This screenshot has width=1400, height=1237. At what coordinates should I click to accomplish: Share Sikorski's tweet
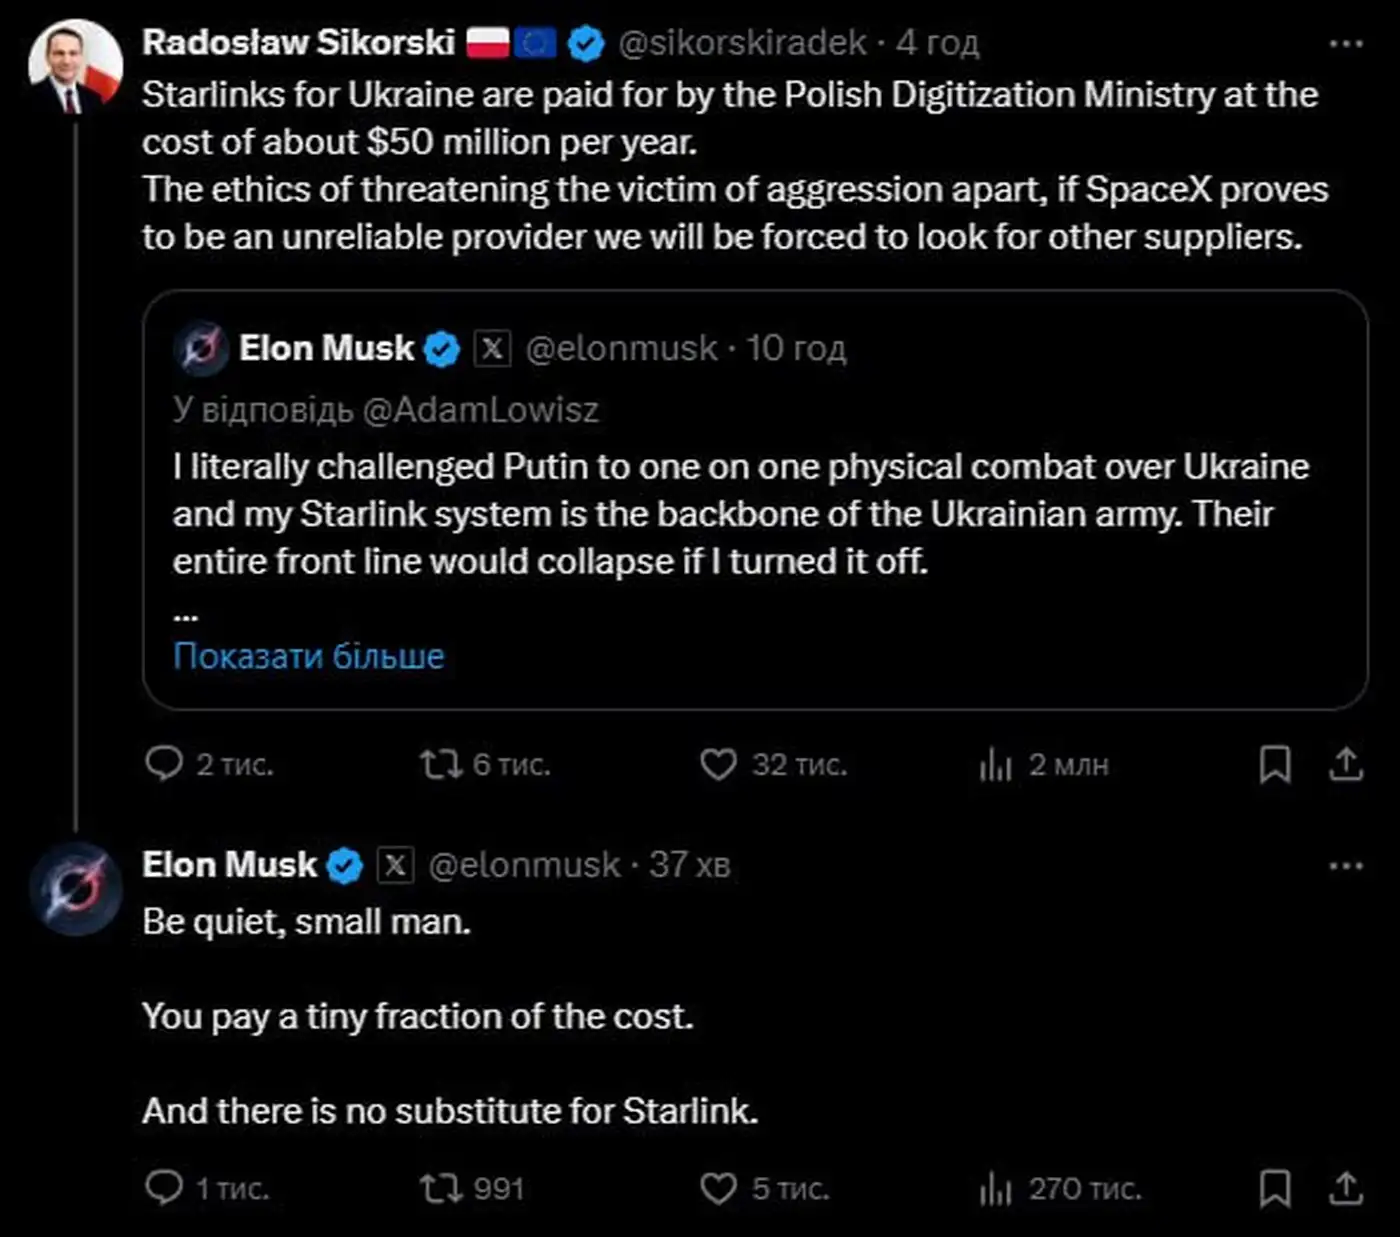tap(1346, 765)
